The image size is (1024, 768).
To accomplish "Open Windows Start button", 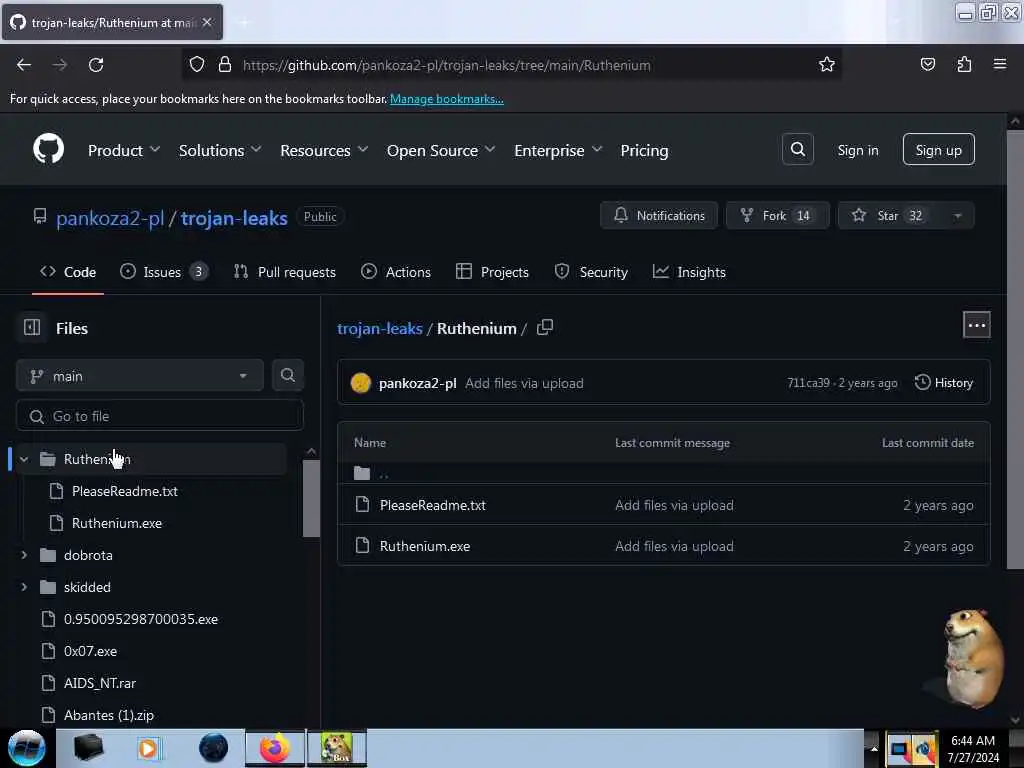I will (x=27, y=748).
